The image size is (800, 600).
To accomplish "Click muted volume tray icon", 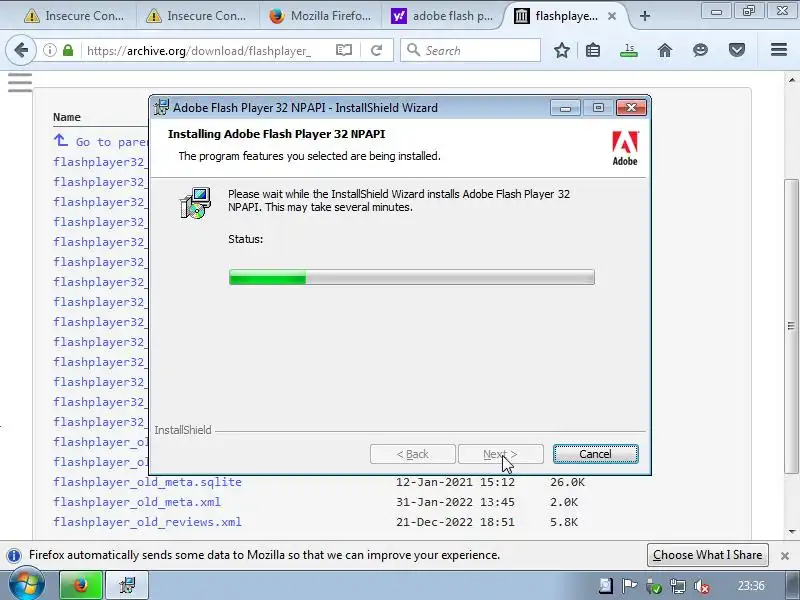I will pos(702,586).
